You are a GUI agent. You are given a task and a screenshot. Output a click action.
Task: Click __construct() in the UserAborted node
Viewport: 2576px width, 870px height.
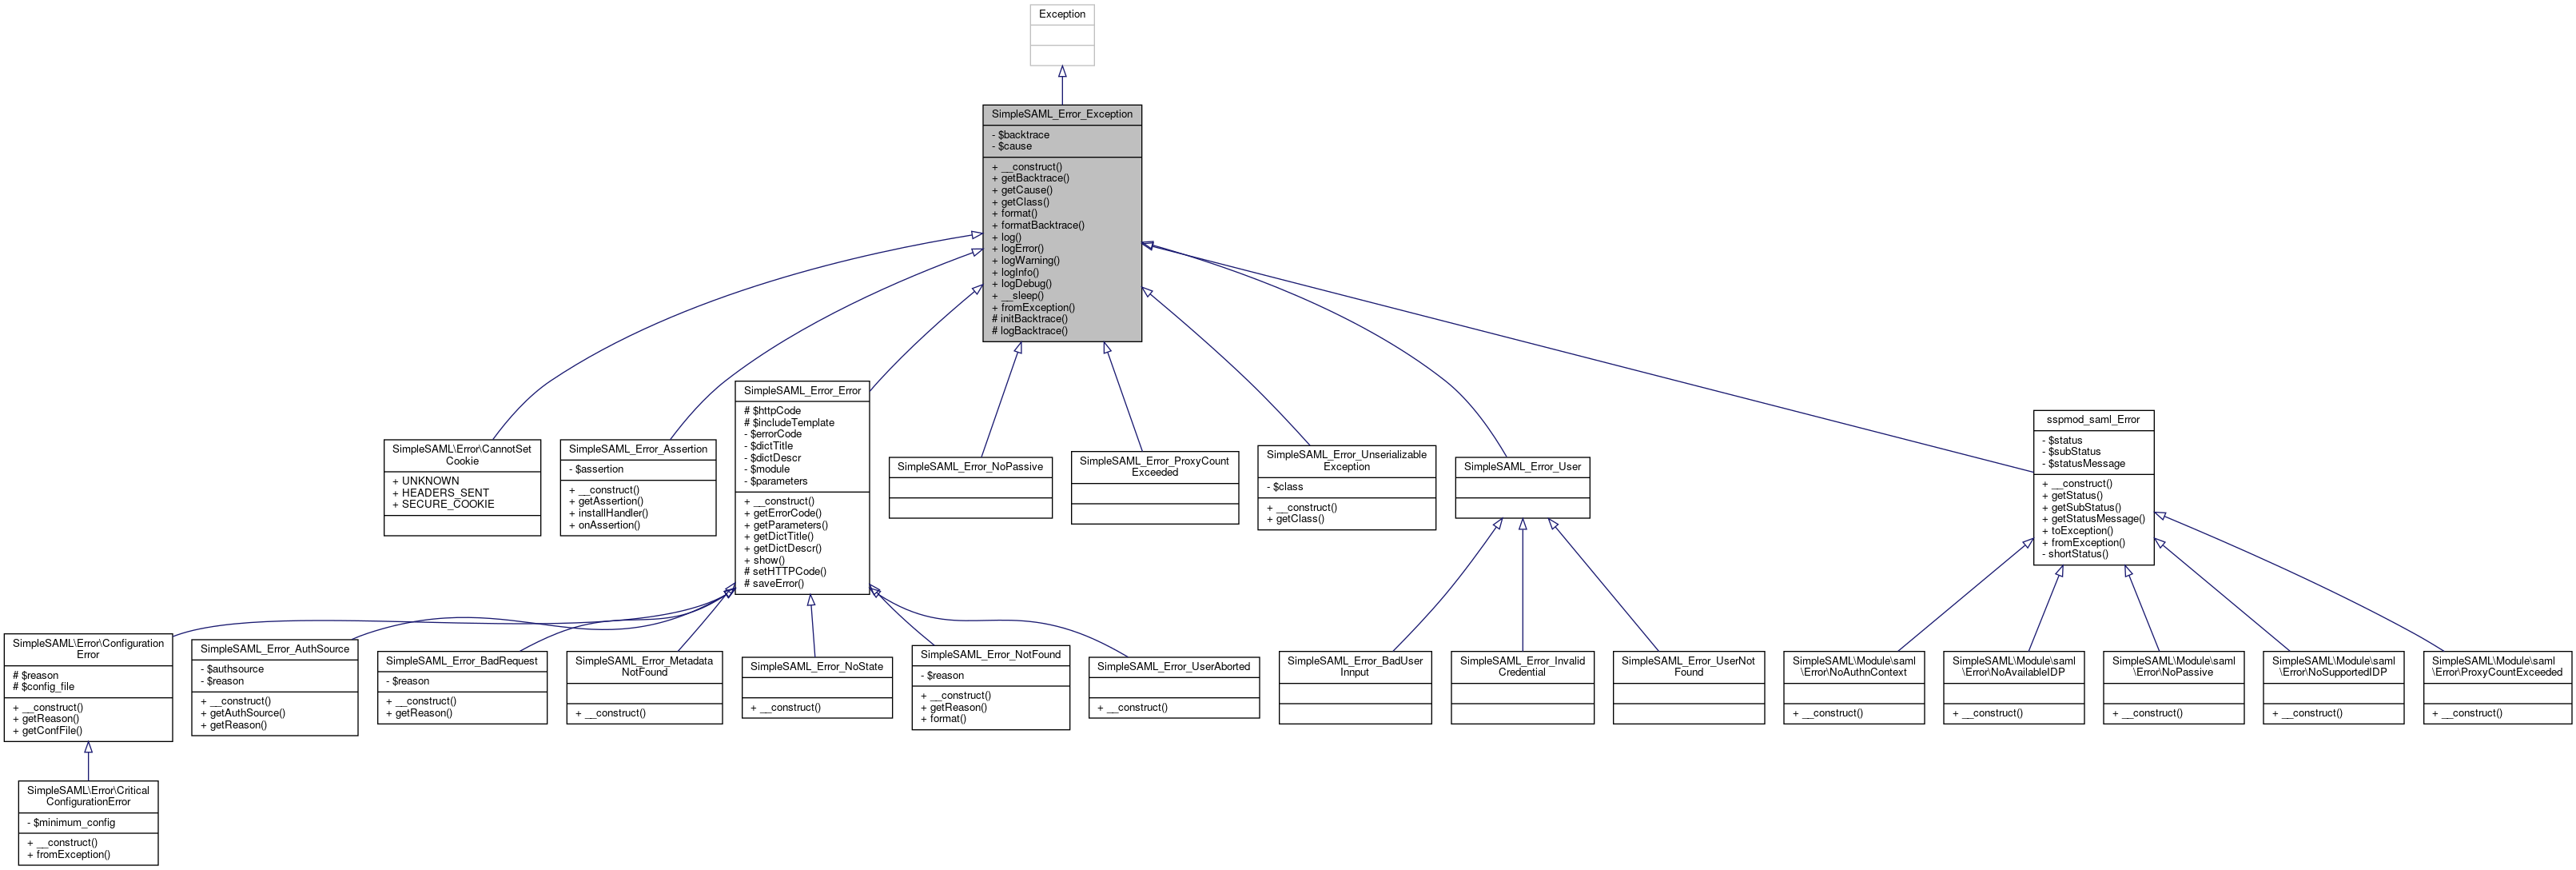pos(1132,708)
